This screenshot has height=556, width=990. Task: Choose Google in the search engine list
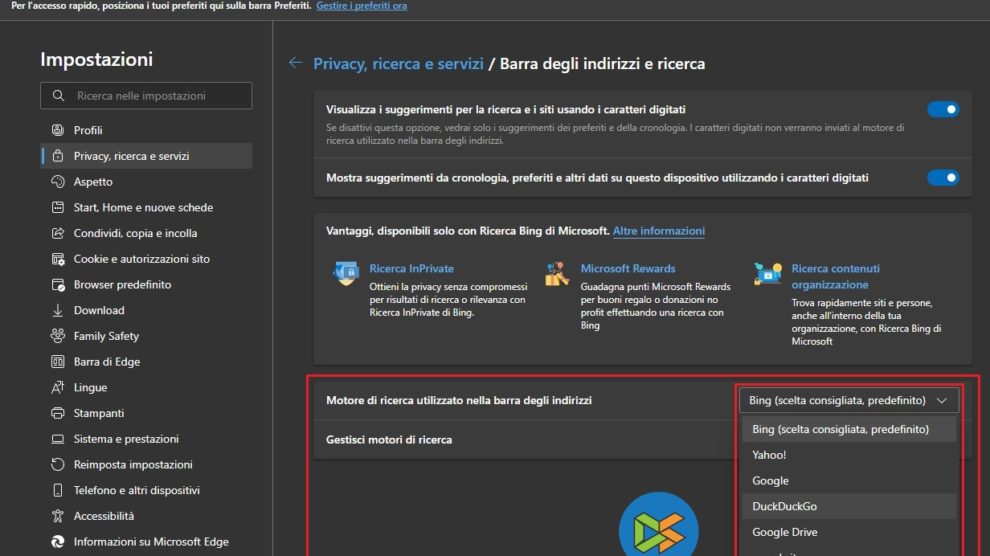coord(770,481)
